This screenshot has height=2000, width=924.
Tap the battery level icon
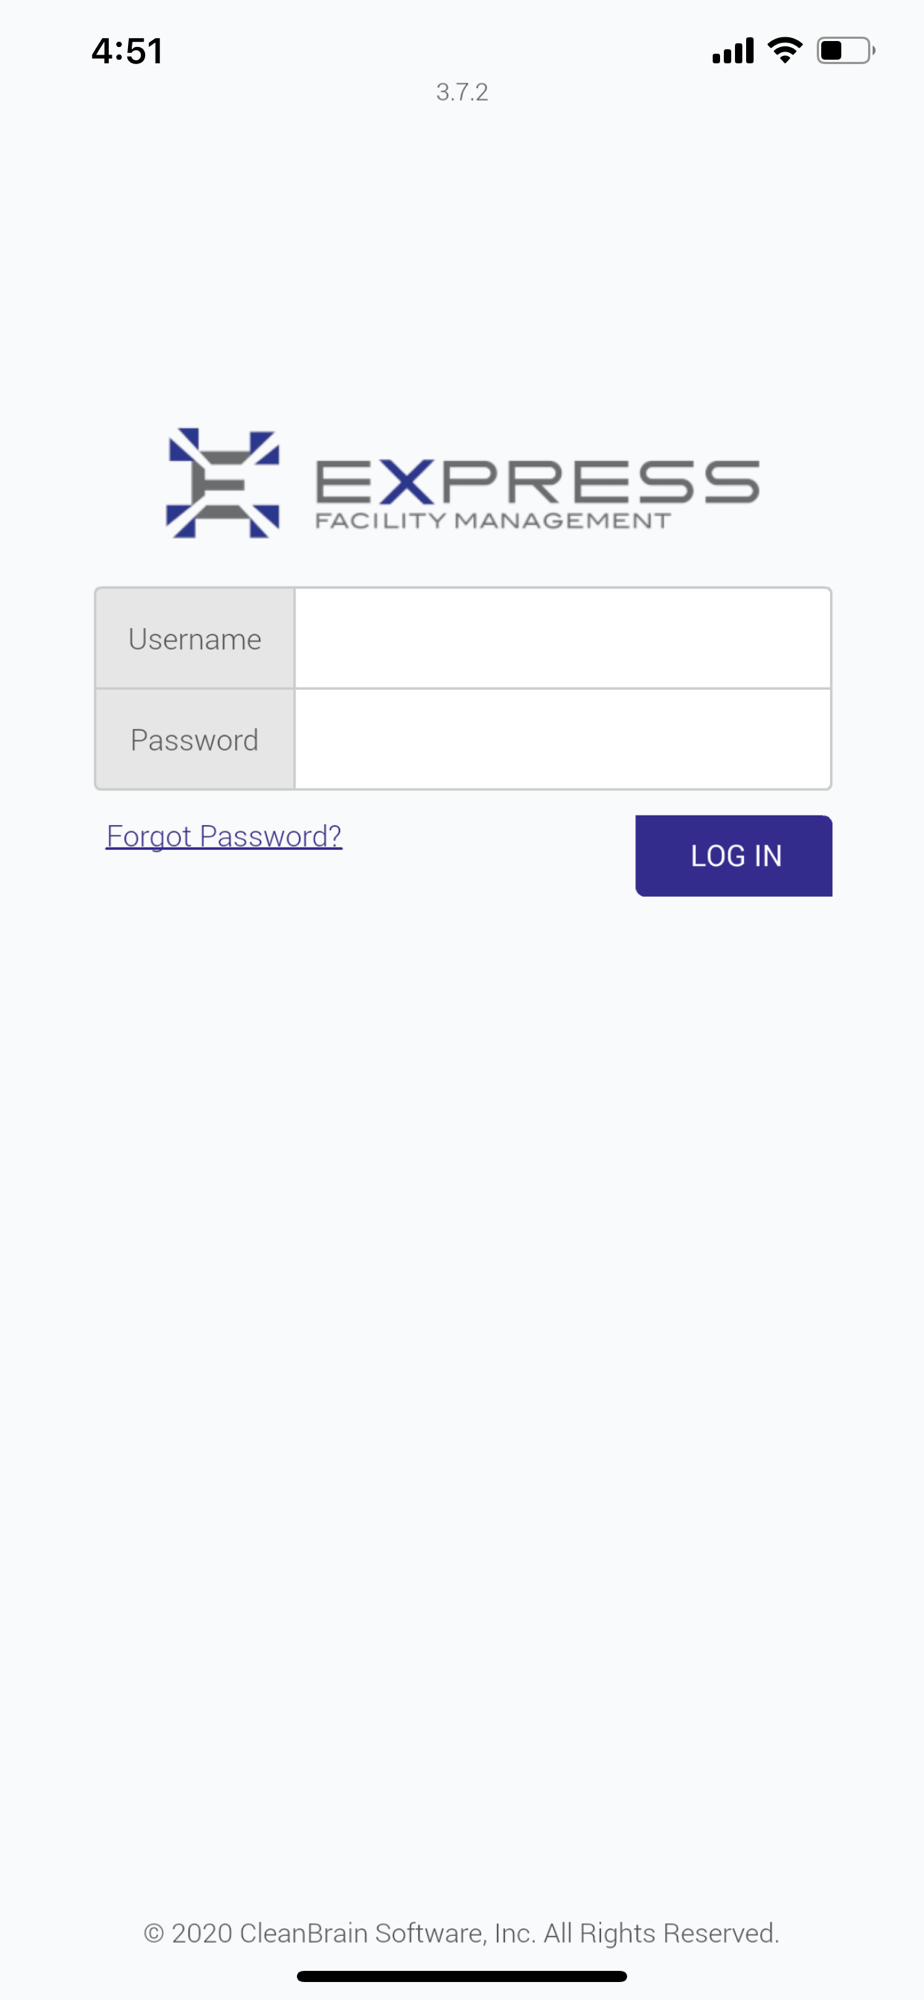click(x=846, y=50)
